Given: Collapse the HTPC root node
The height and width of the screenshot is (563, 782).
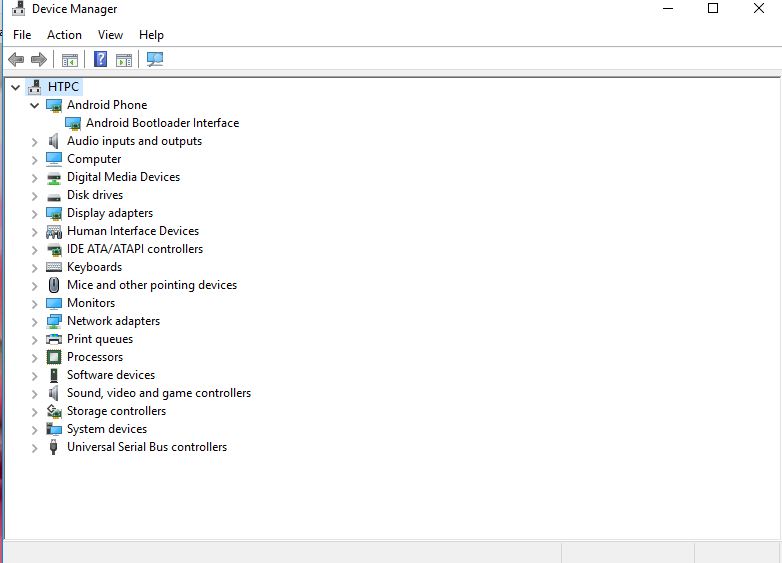Looking at the screenshot, I should tap(15, 87).
